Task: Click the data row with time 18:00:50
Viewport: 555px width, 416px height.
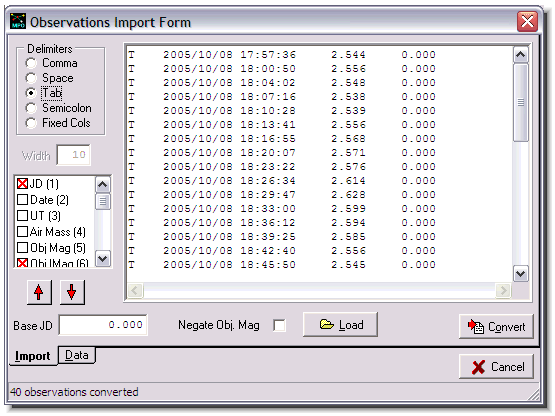Action: (x=282, y=69)
